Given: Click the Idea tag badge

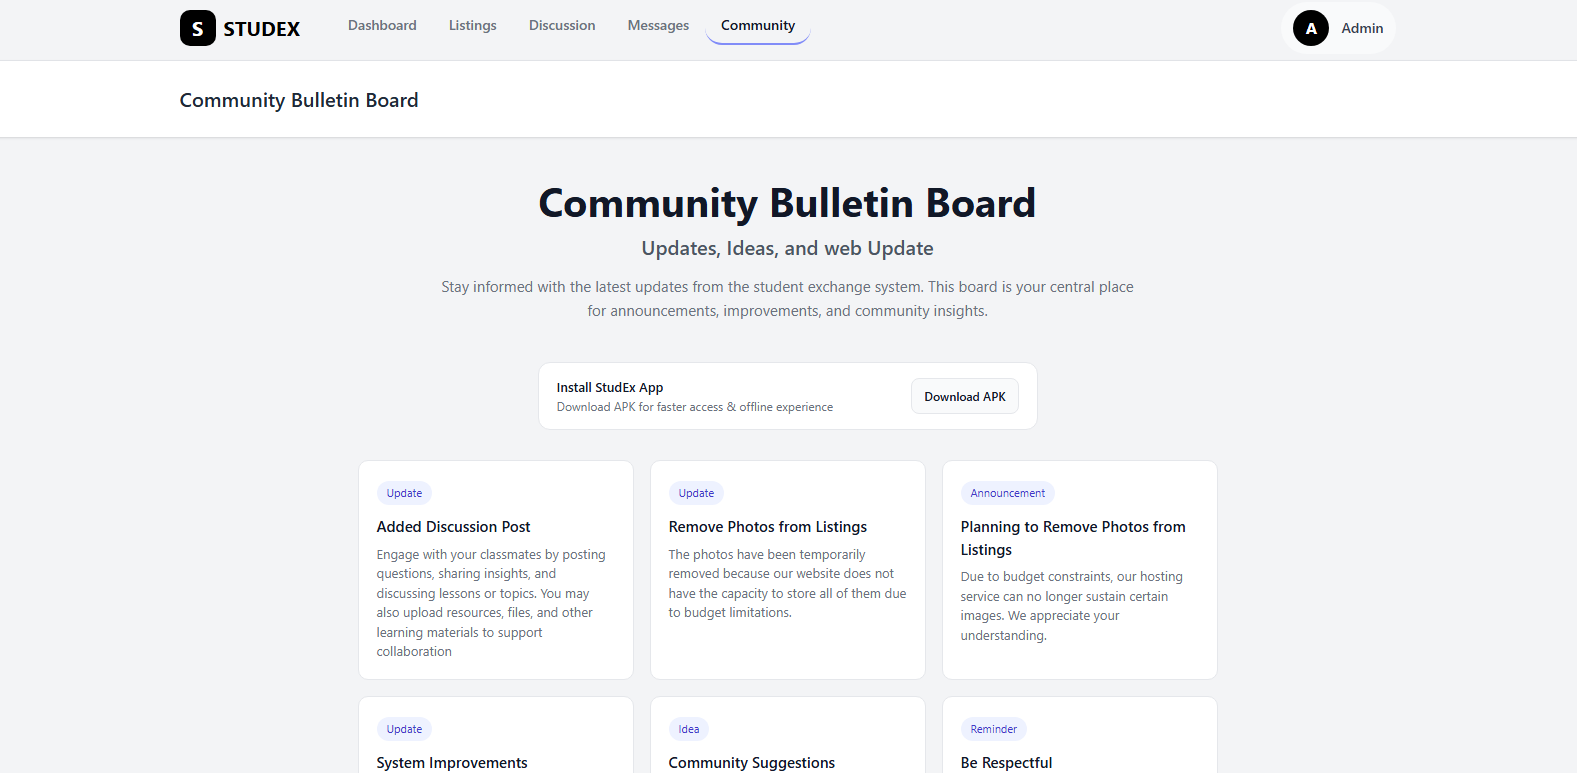Looking at the screenshot, I should (x=689, y=729).
